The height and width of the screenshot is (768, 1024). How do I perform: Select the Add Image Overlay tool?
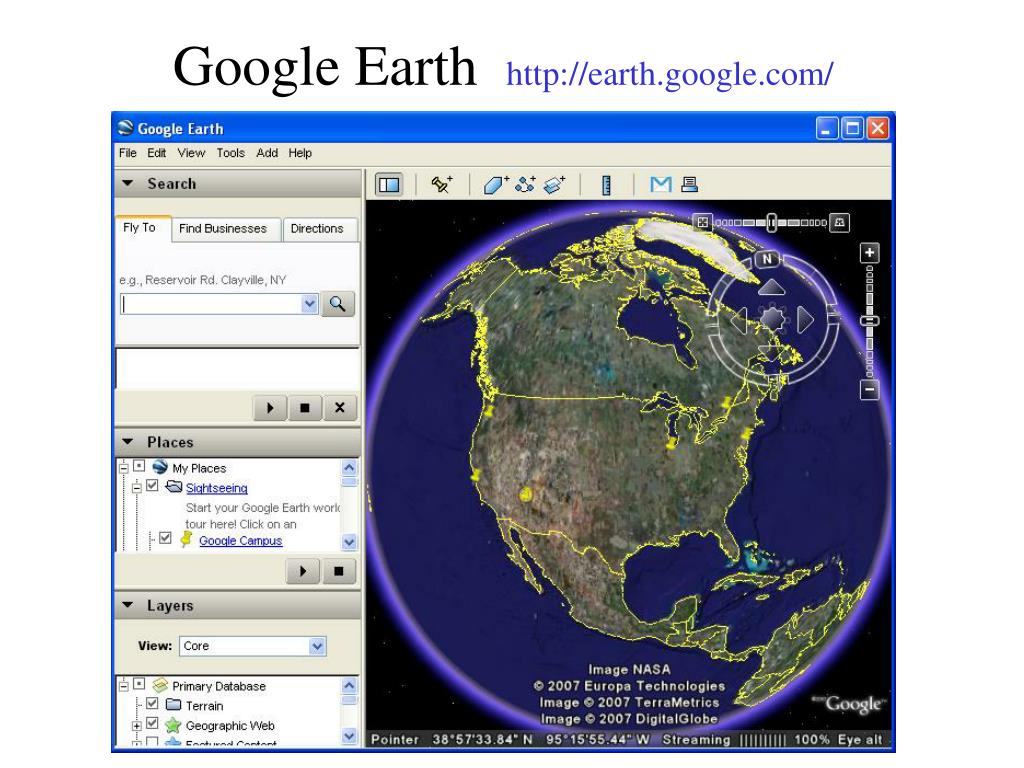pos(554,185)
